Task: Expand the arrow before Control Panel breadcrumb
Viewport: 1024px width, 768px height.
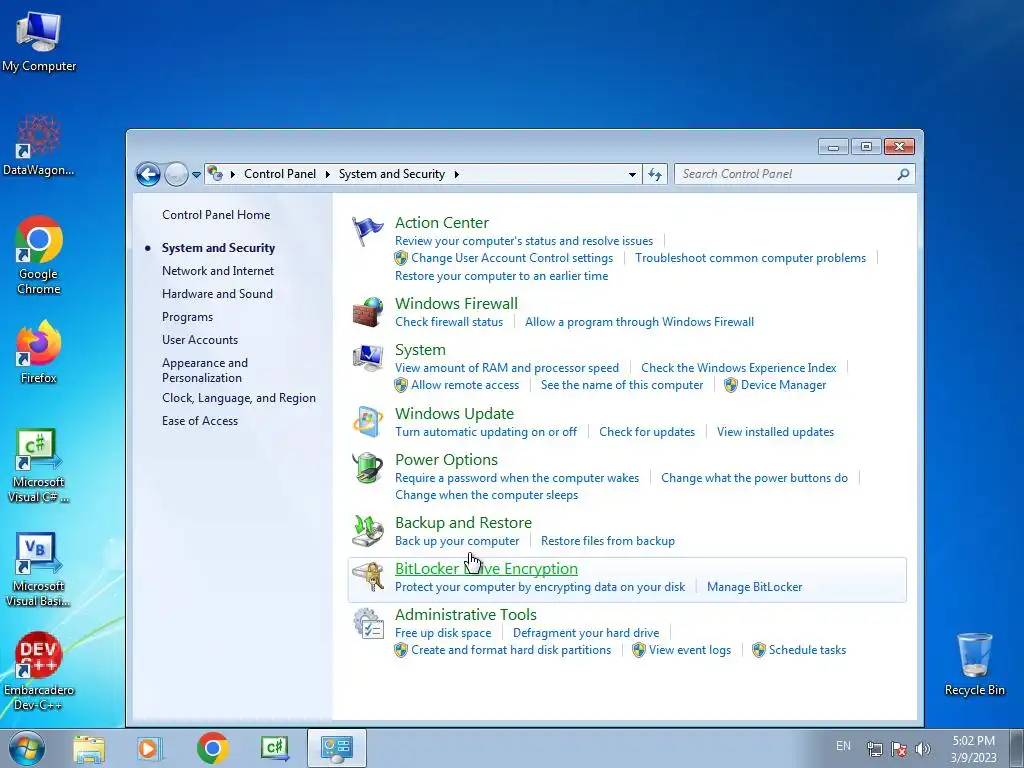Action: pyautogui.click(x=232, y=174)
